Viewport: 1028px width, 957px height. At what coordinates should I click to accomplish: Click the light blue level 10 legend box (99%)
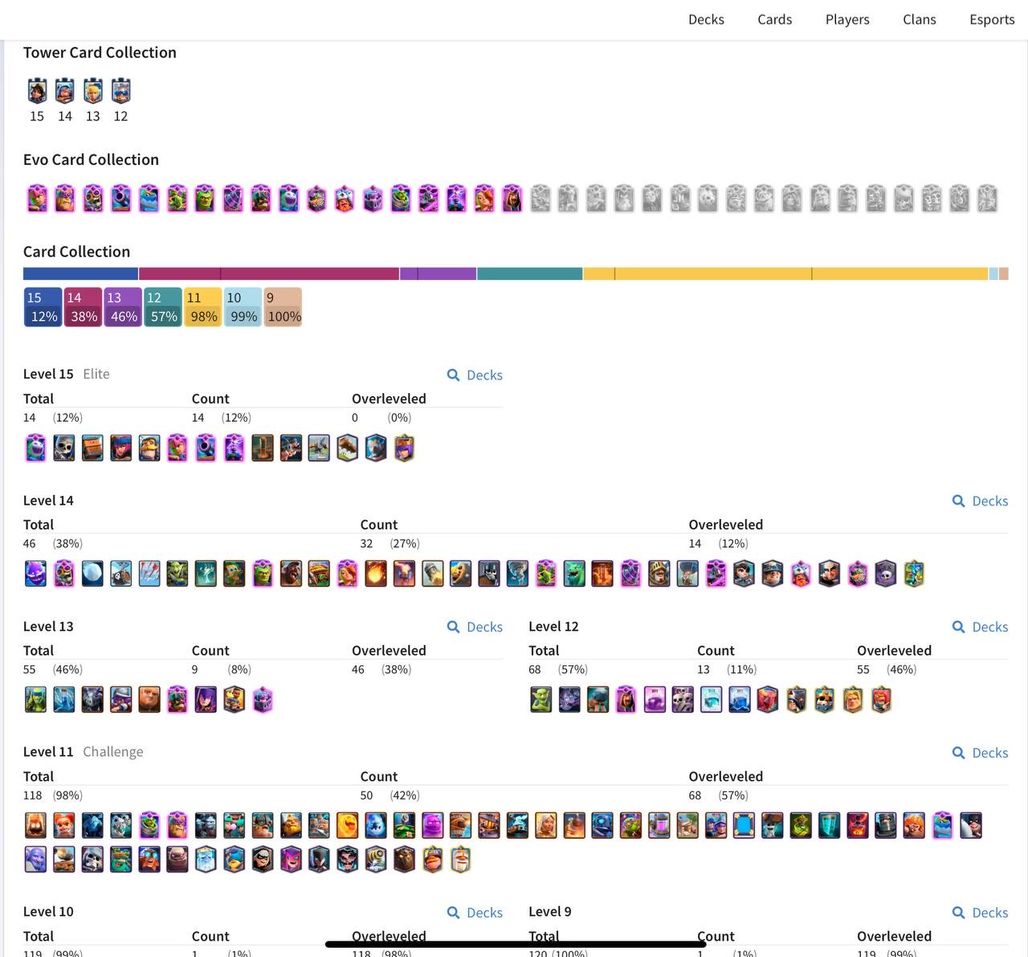pyautogui.click(x=243, y=307)
